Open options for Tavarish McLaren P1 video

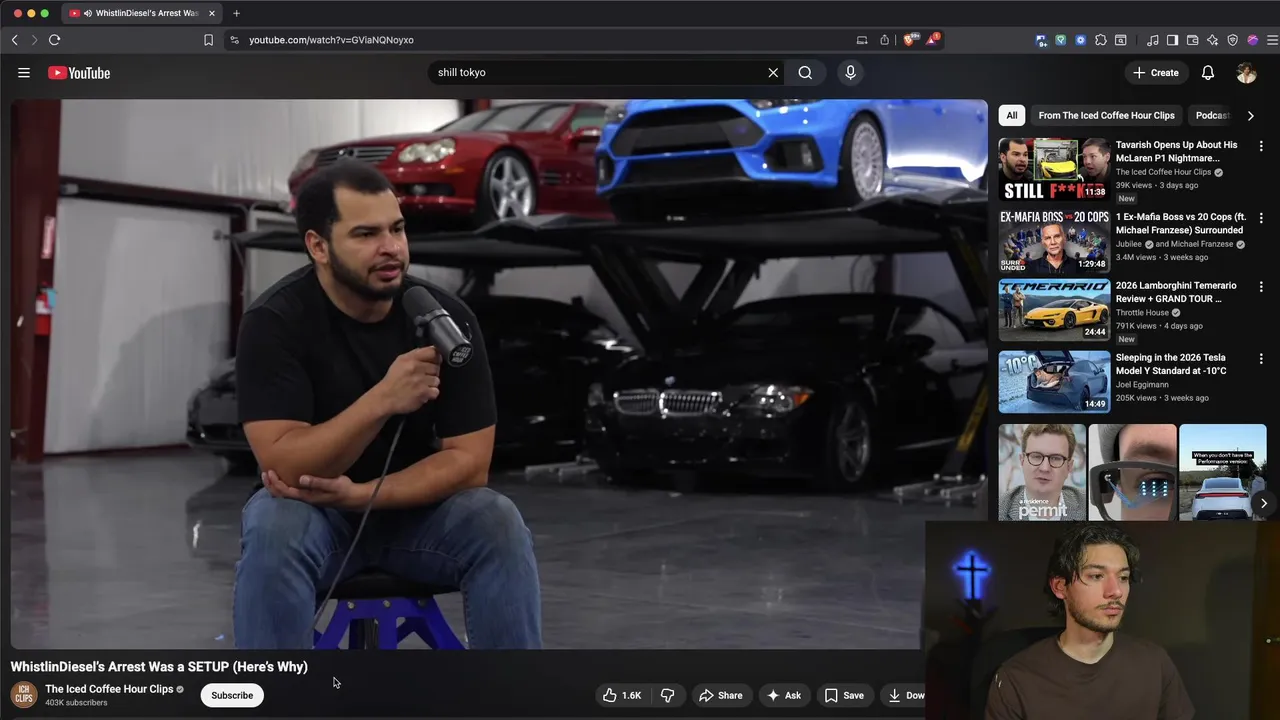click(1261, 146)
